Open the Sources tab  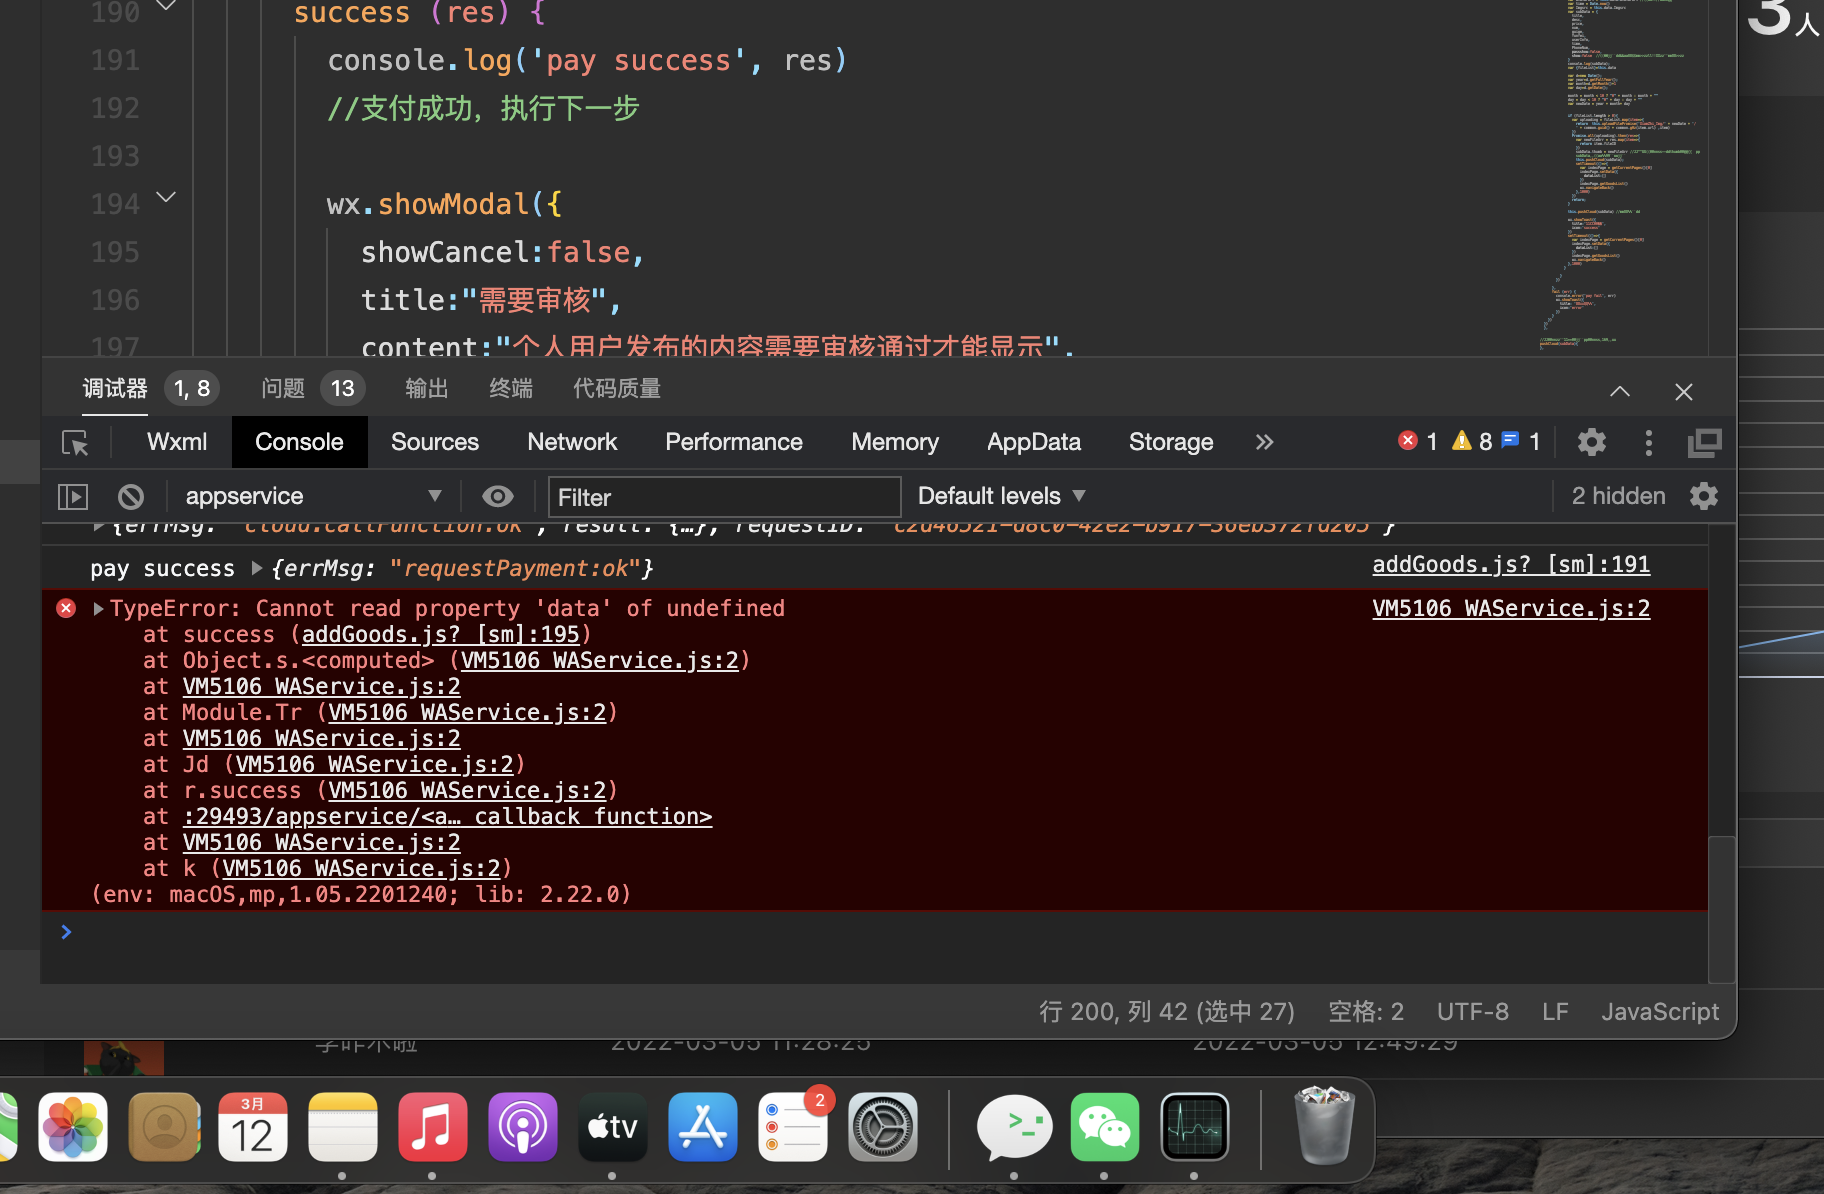435,442
